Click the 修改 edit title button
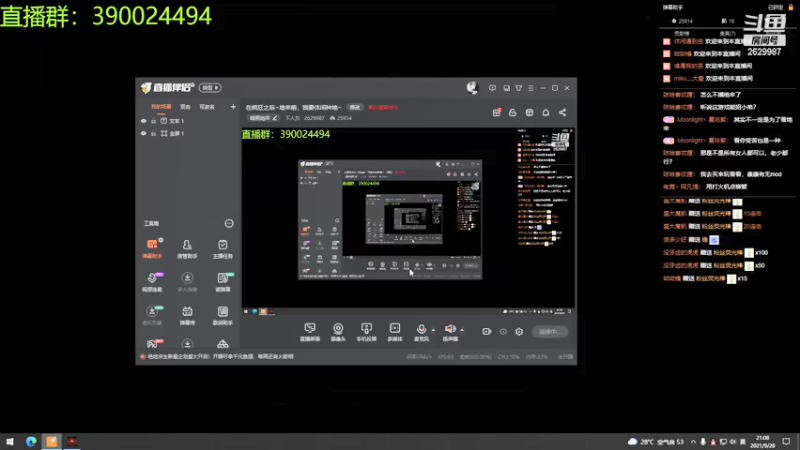Screen dimensions: 800x450 pyautogui.click(x=355, y=107)
